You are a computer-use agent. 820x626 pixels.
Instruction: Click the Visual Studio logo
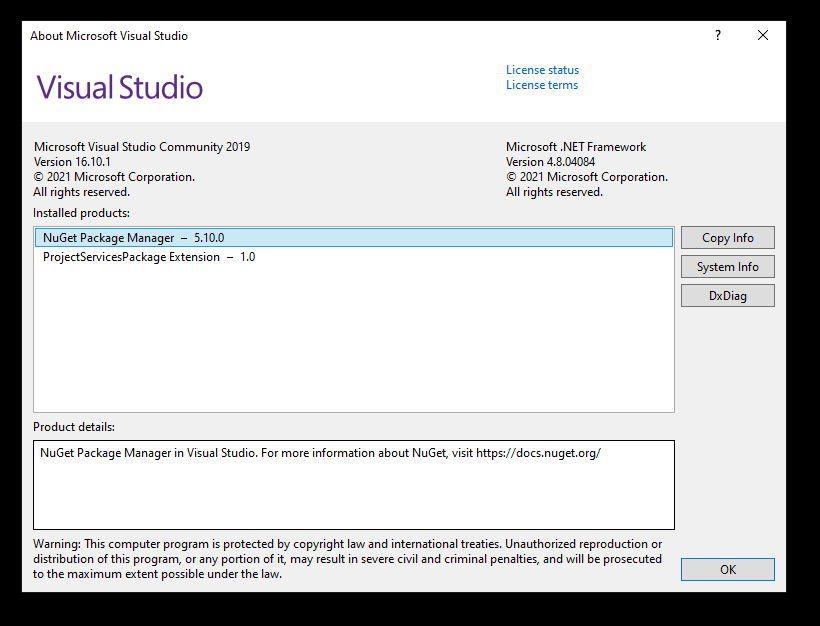[x=120, y=87]
